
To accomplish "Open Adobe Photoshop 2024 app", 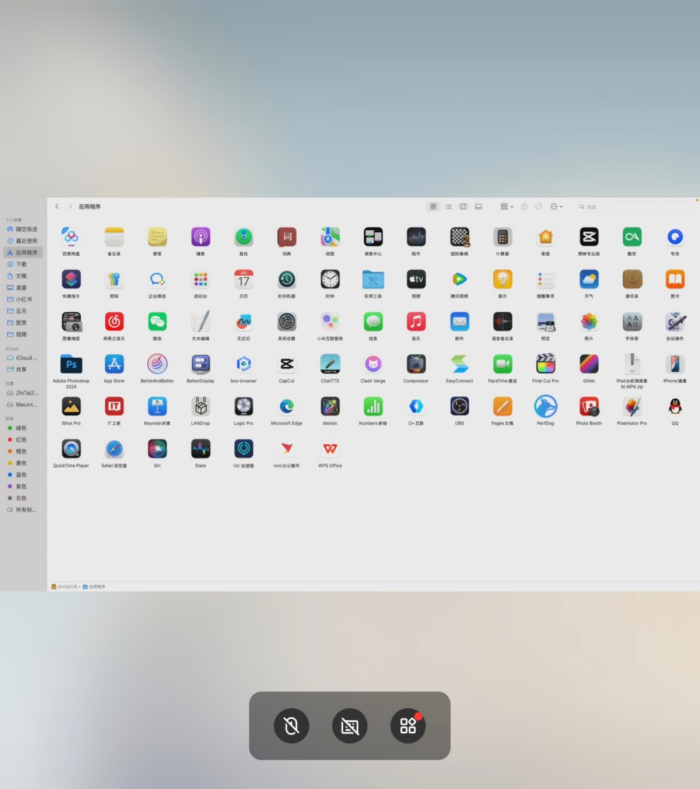I will click(71, 364).
